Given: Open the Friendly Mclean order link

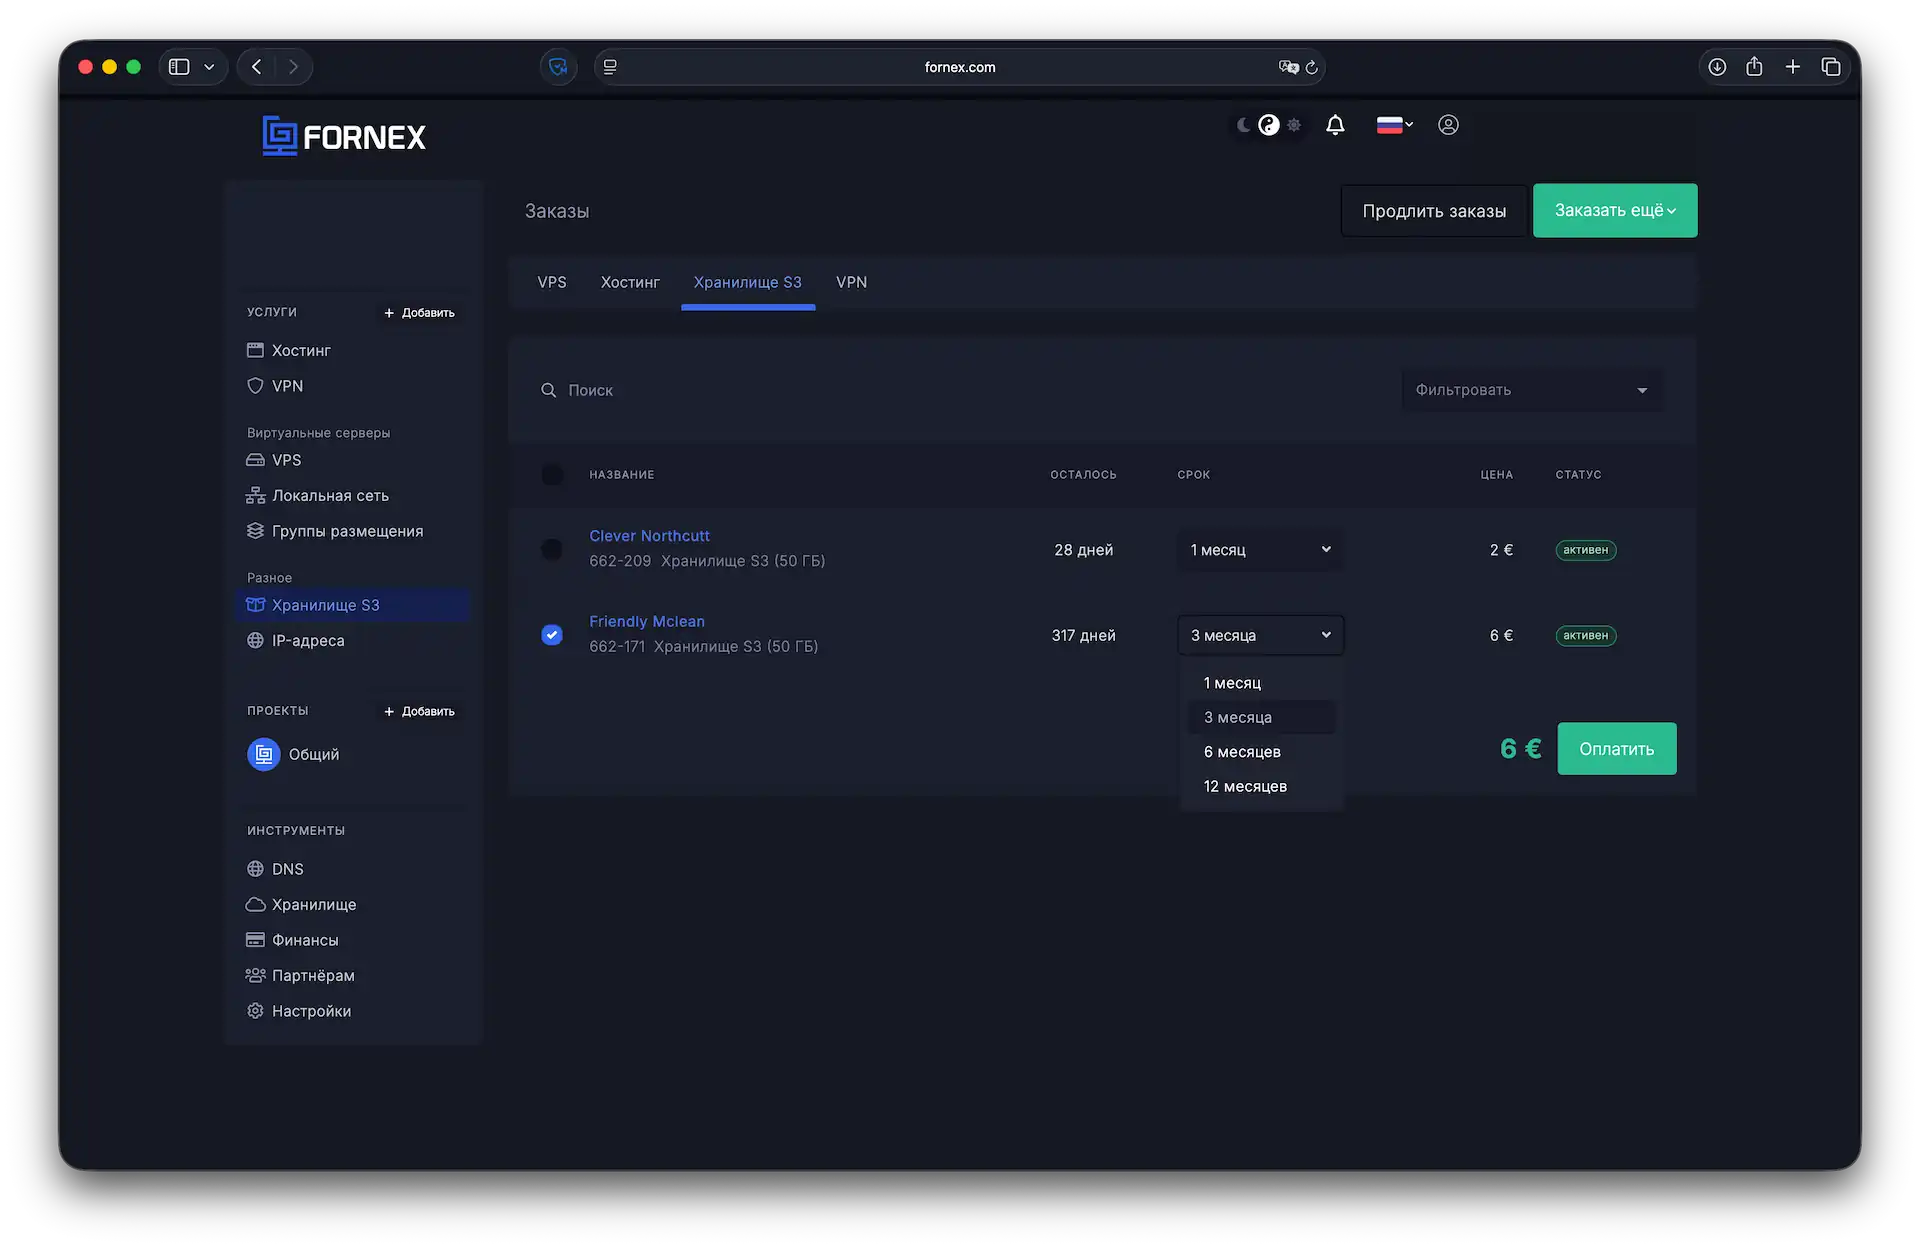Looking at the screenshot, I should (647, 621).
